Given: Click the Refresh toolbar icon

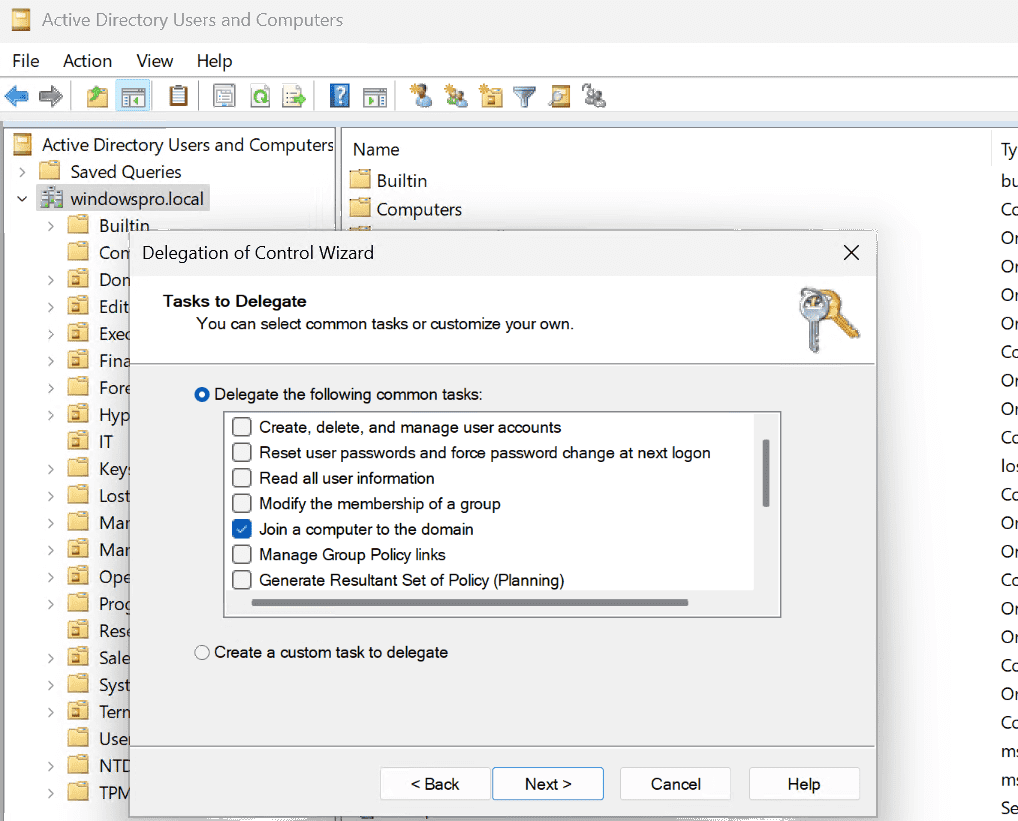Looking at the screenshot, I should (257, 95).
